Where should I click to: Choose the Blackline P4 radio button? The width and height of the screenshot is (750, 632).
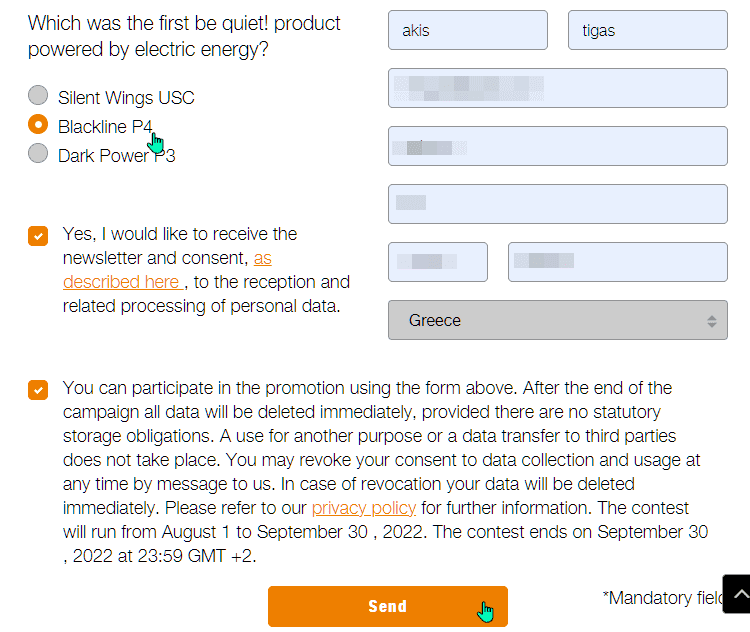[38, 124]
